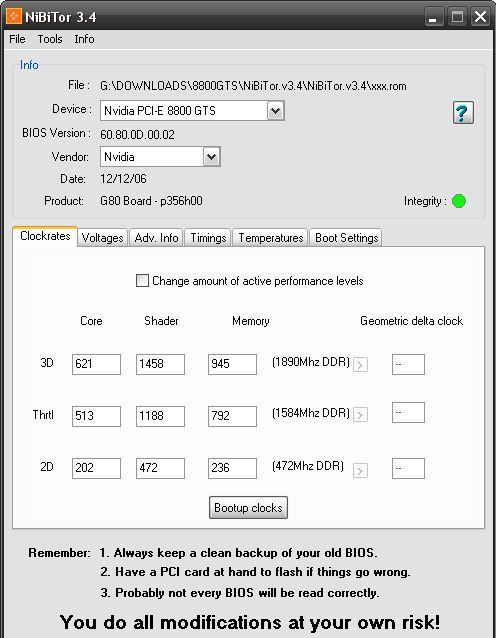This screenshot has width=496, height=638.
Task: Click the Core column header
Action: point(91,321)
